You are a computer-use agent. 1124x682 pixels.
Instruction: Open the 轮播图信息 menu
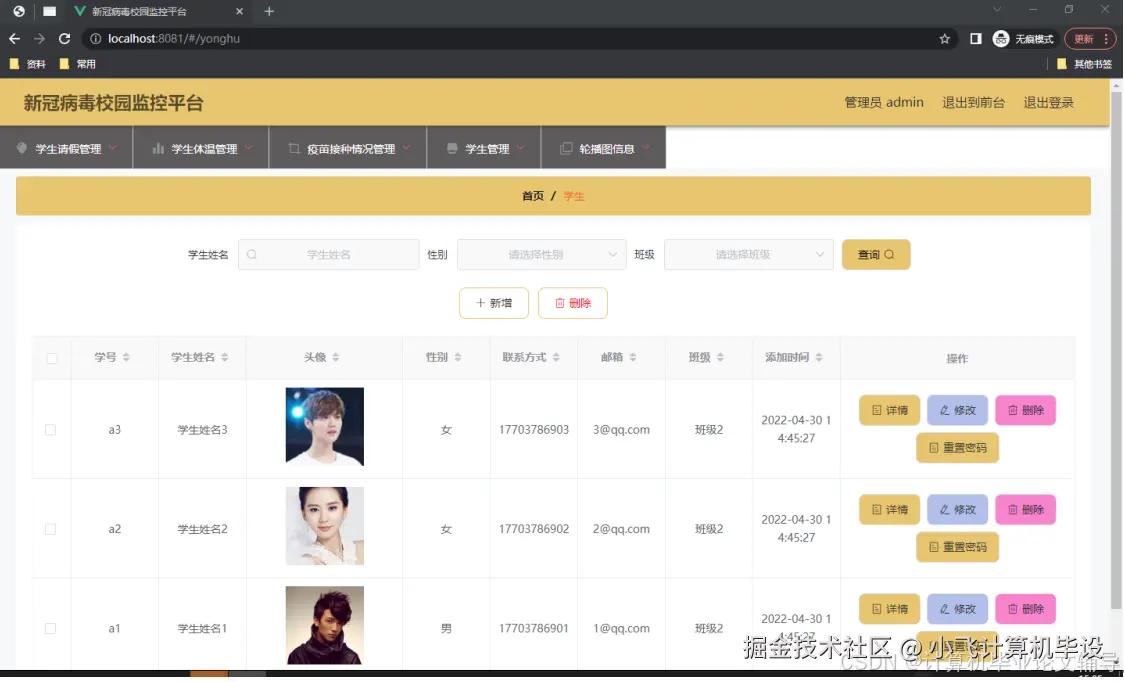(604, 148)
